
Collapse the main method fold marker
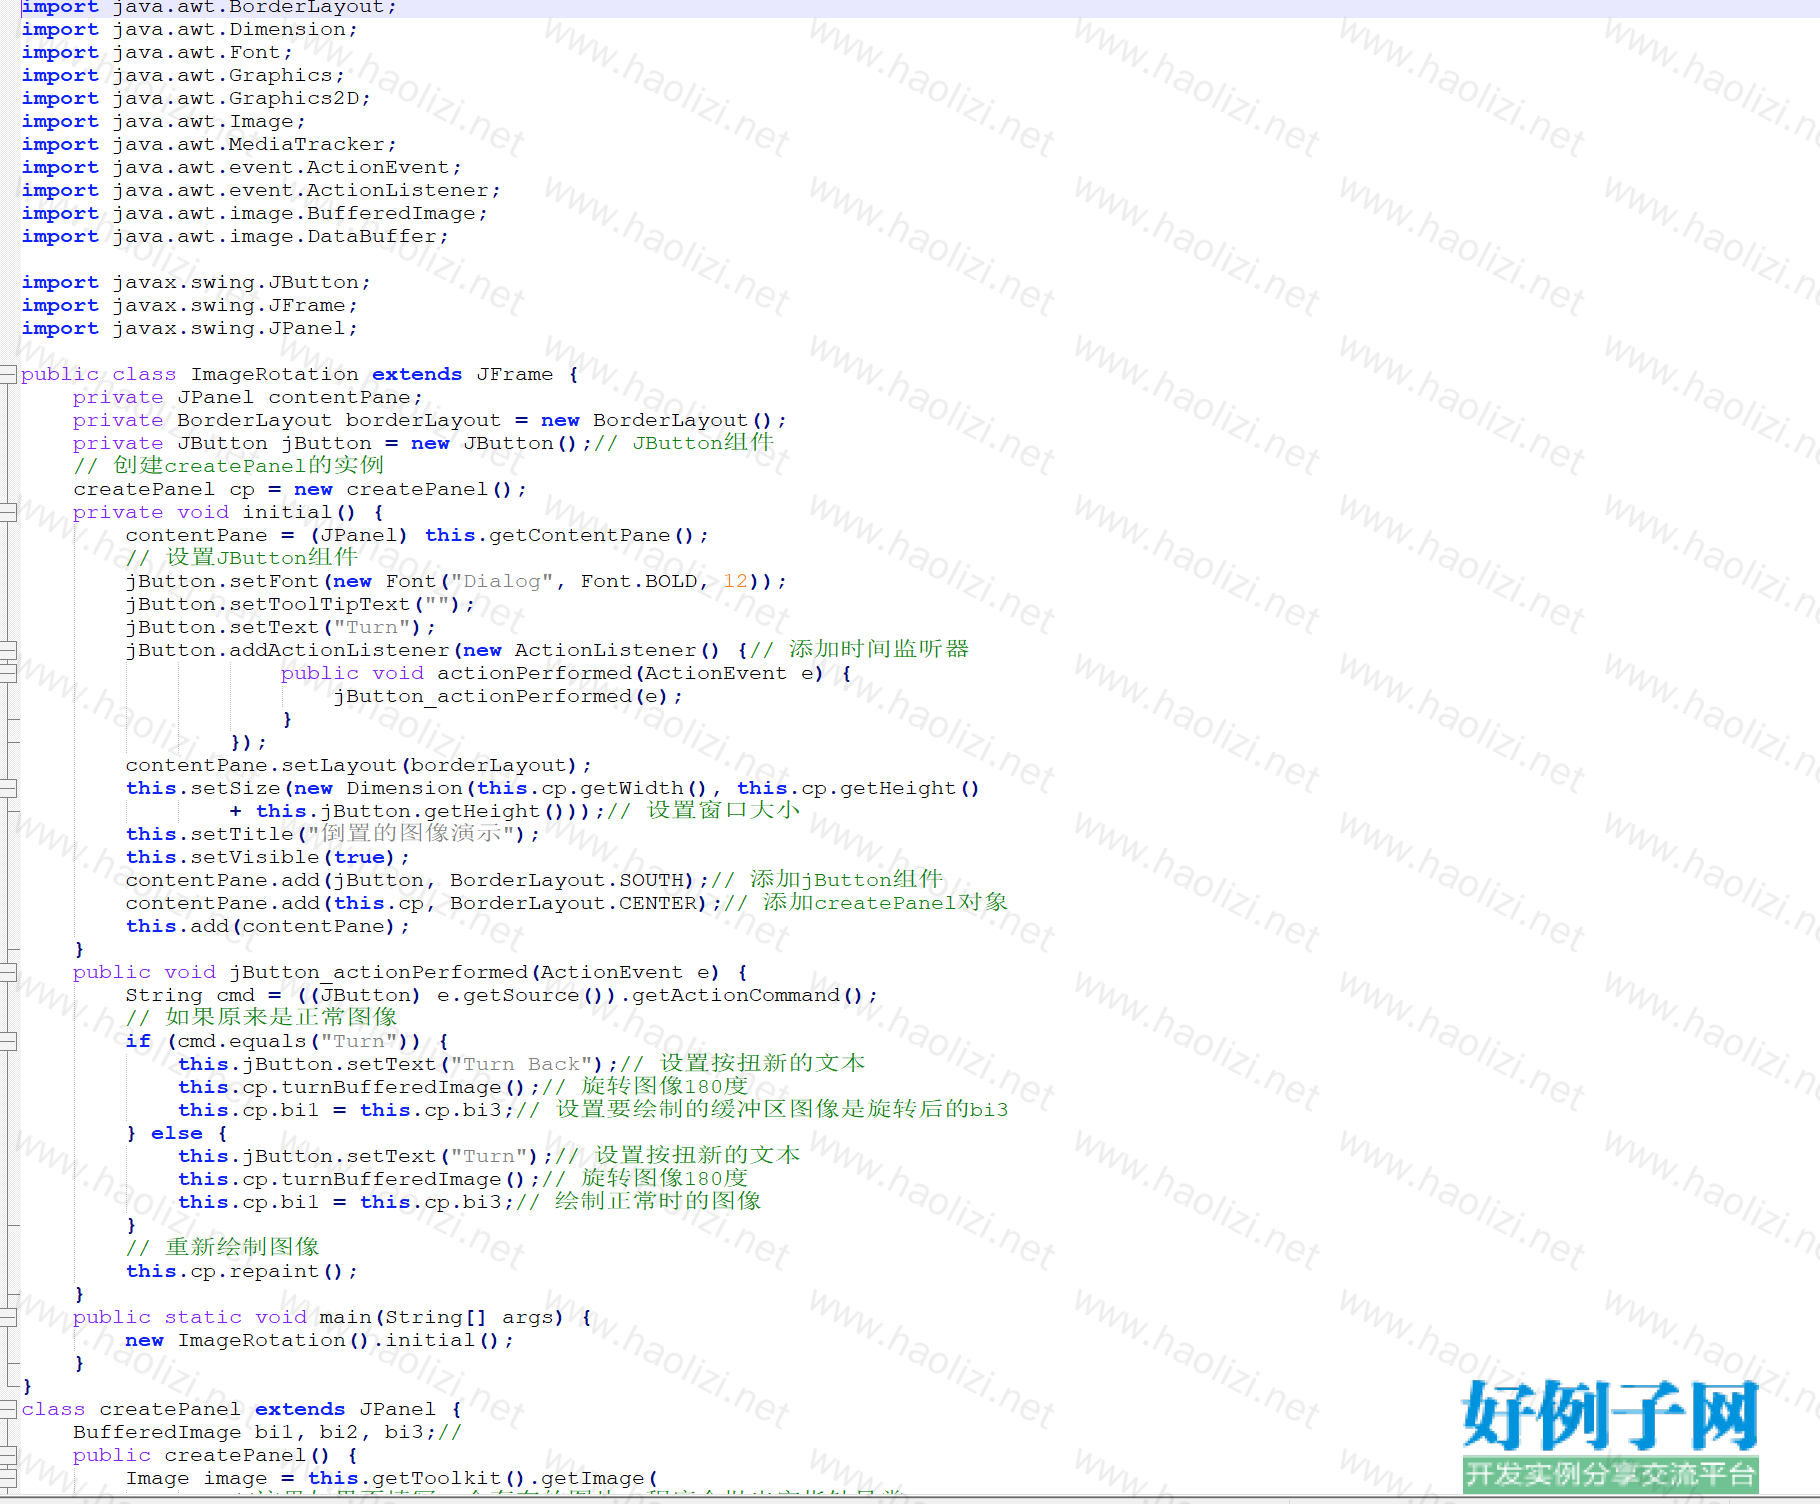pyautogui.click(x=8, y=1318)
